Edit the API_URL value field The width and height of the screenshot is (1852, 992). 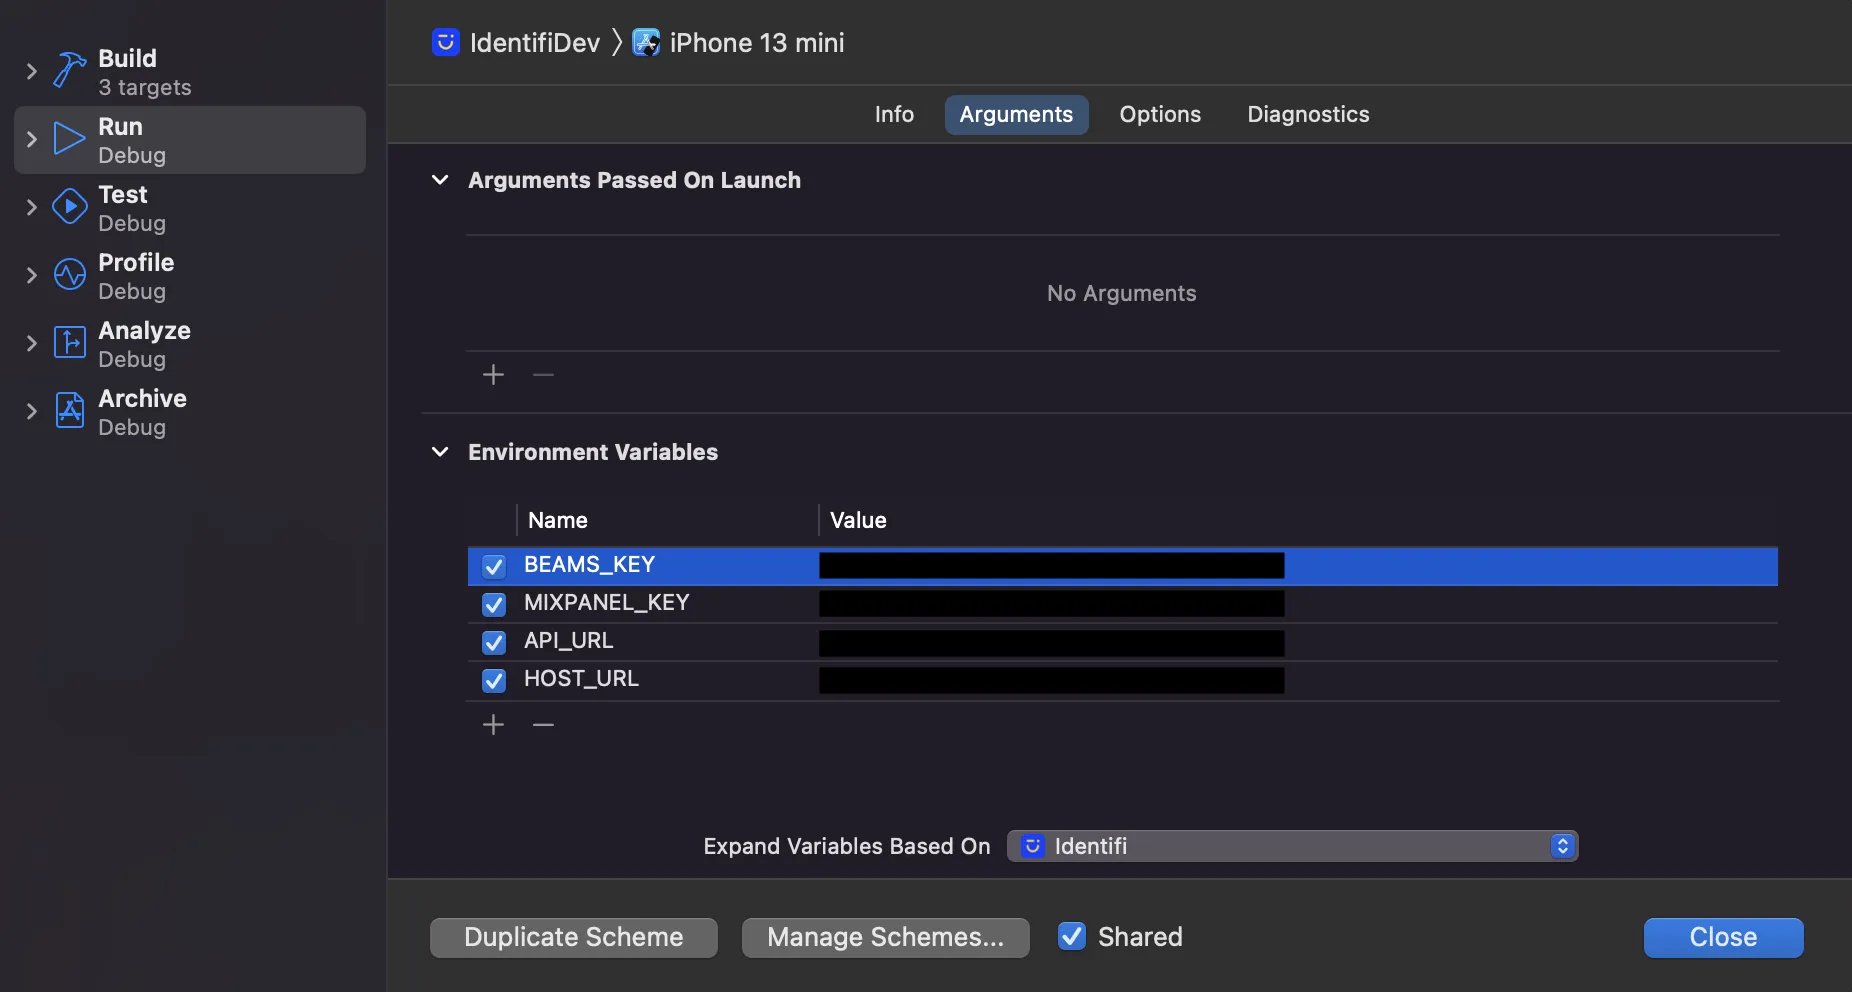[1051, 642]
